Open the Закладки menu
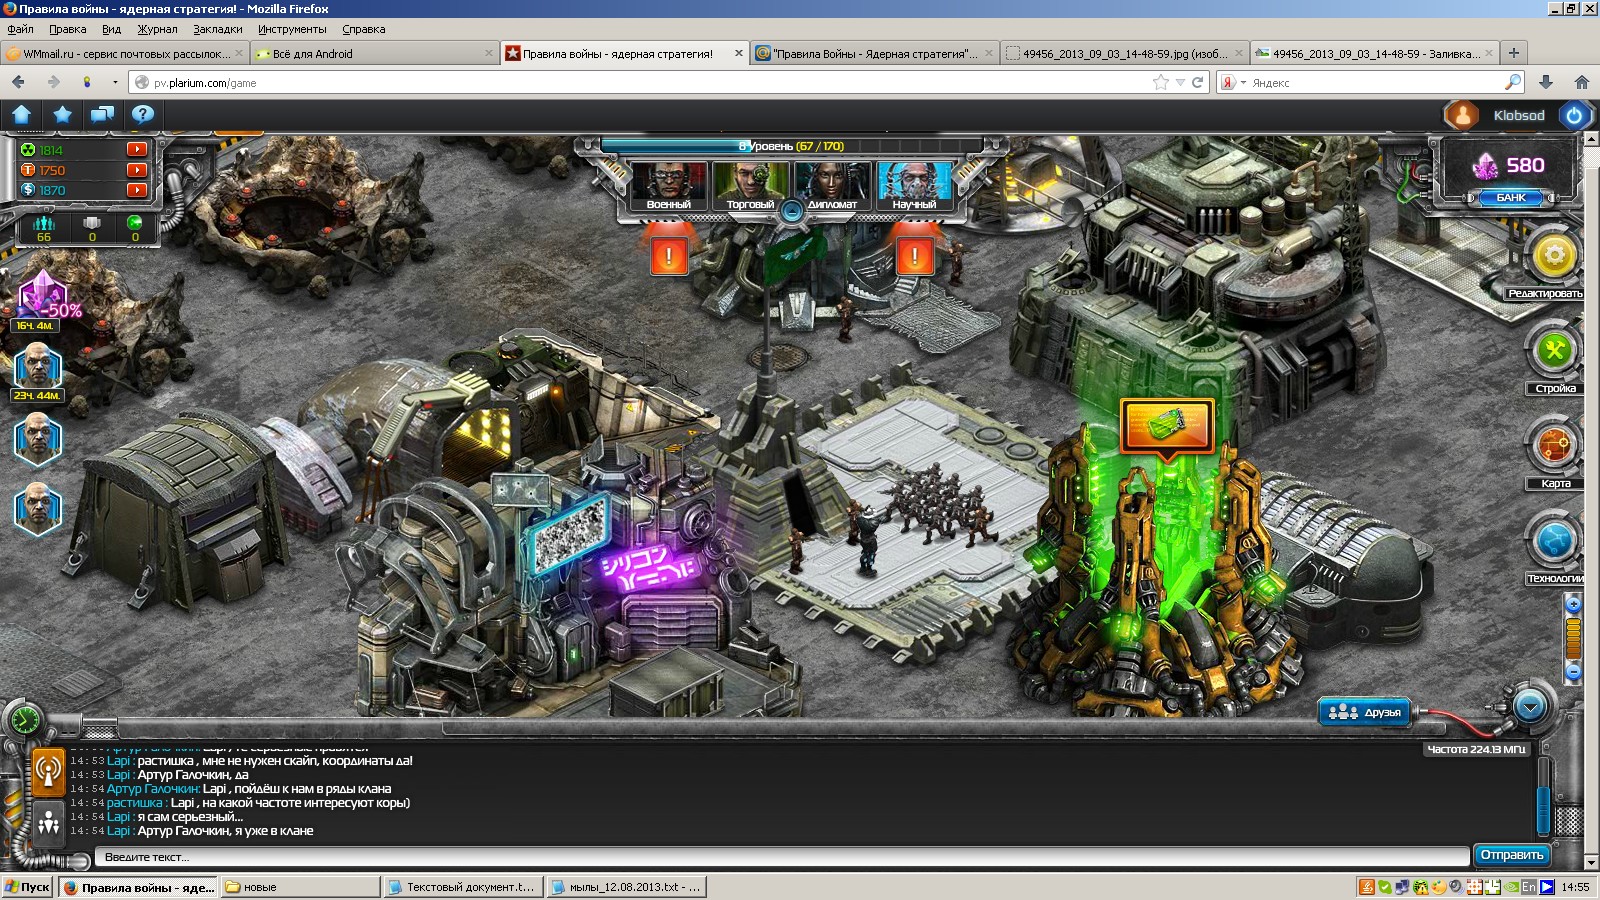Screen dimensions: 1600x900 pyautogui.click(x=218, y=29)
